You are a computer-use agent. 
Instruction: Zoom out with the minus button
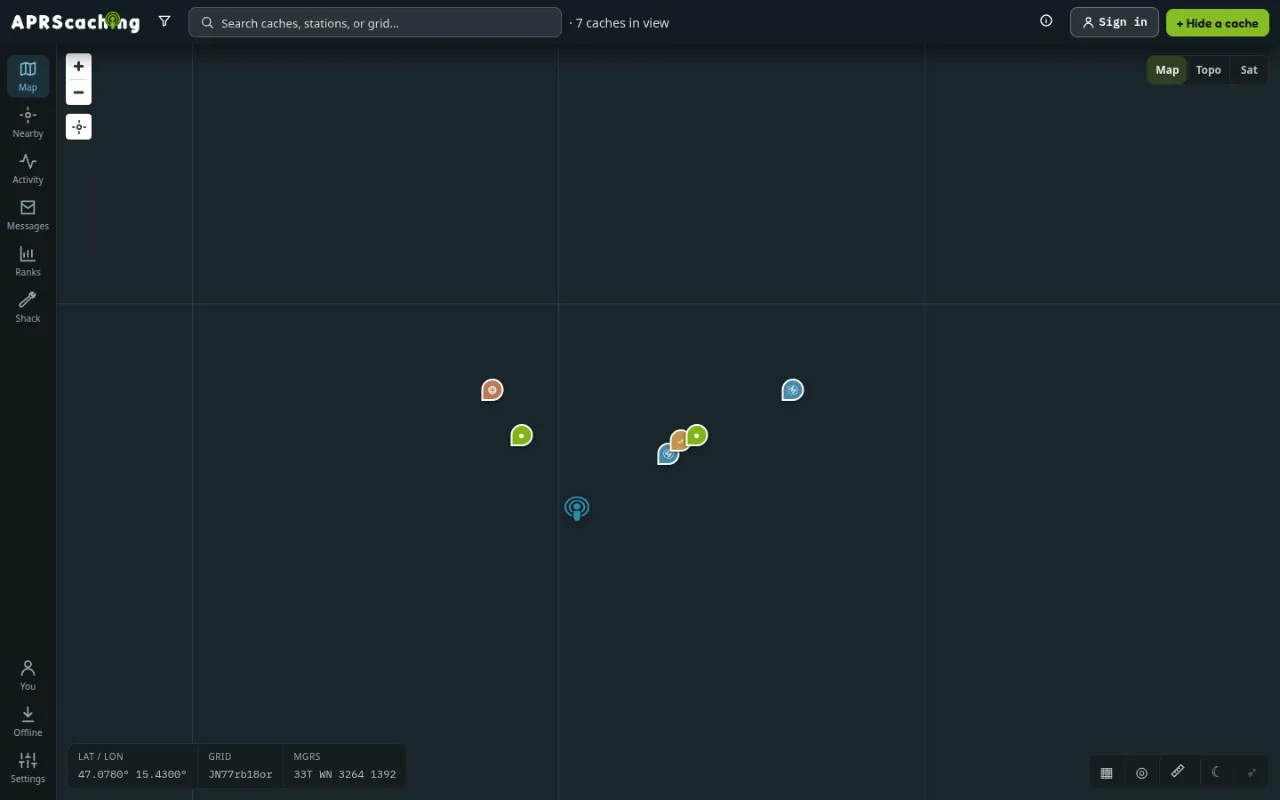point(79,92)
